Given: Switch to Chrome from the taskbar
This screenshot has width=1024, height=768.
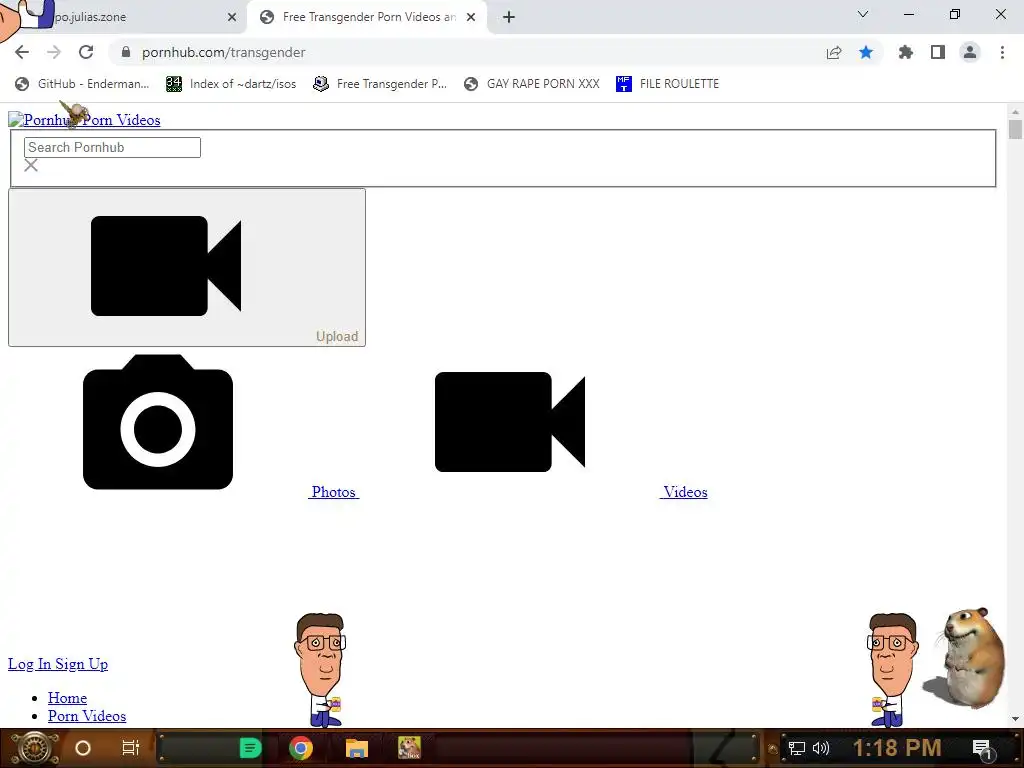Looking at the screenshot, I should point(301,748).
